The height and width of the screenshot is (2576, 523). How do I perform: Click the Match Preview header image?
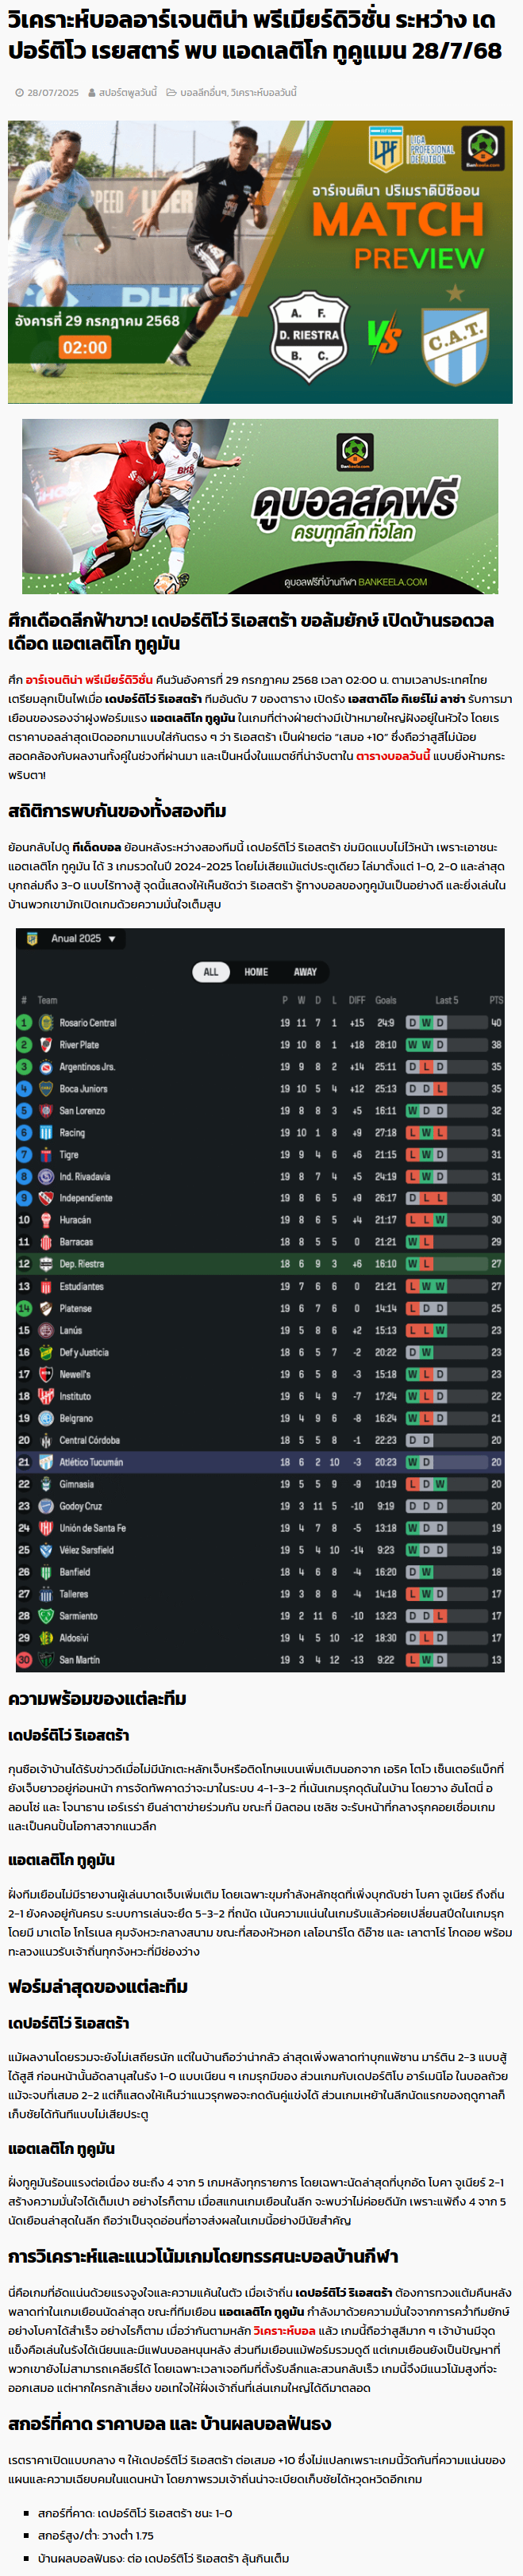coord(260,262)
